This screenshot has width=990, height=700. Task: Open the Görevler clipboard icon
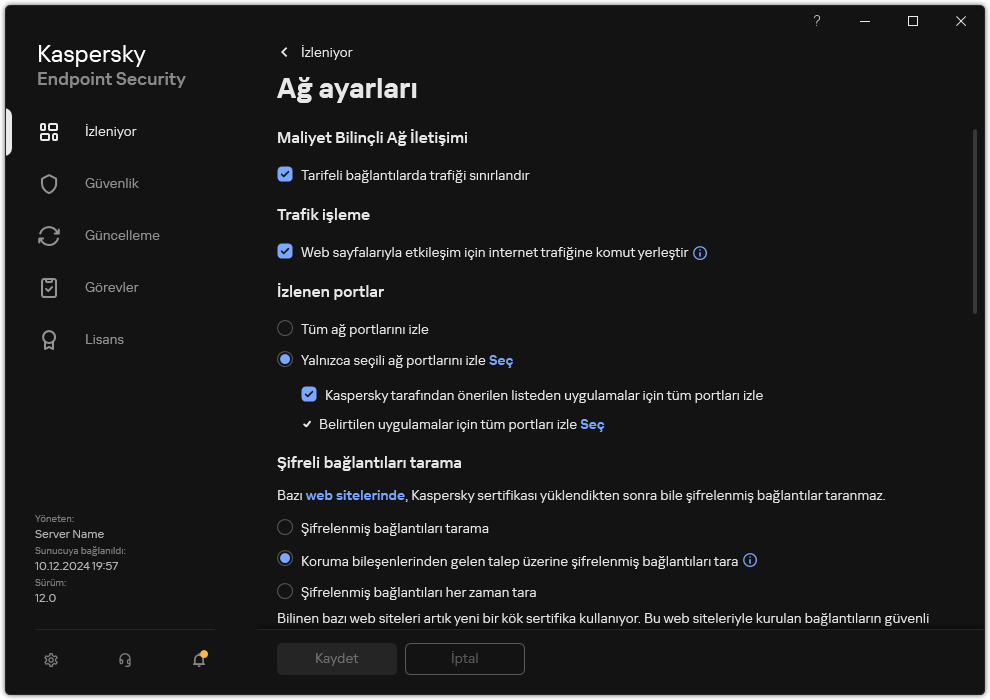point(49,288)
